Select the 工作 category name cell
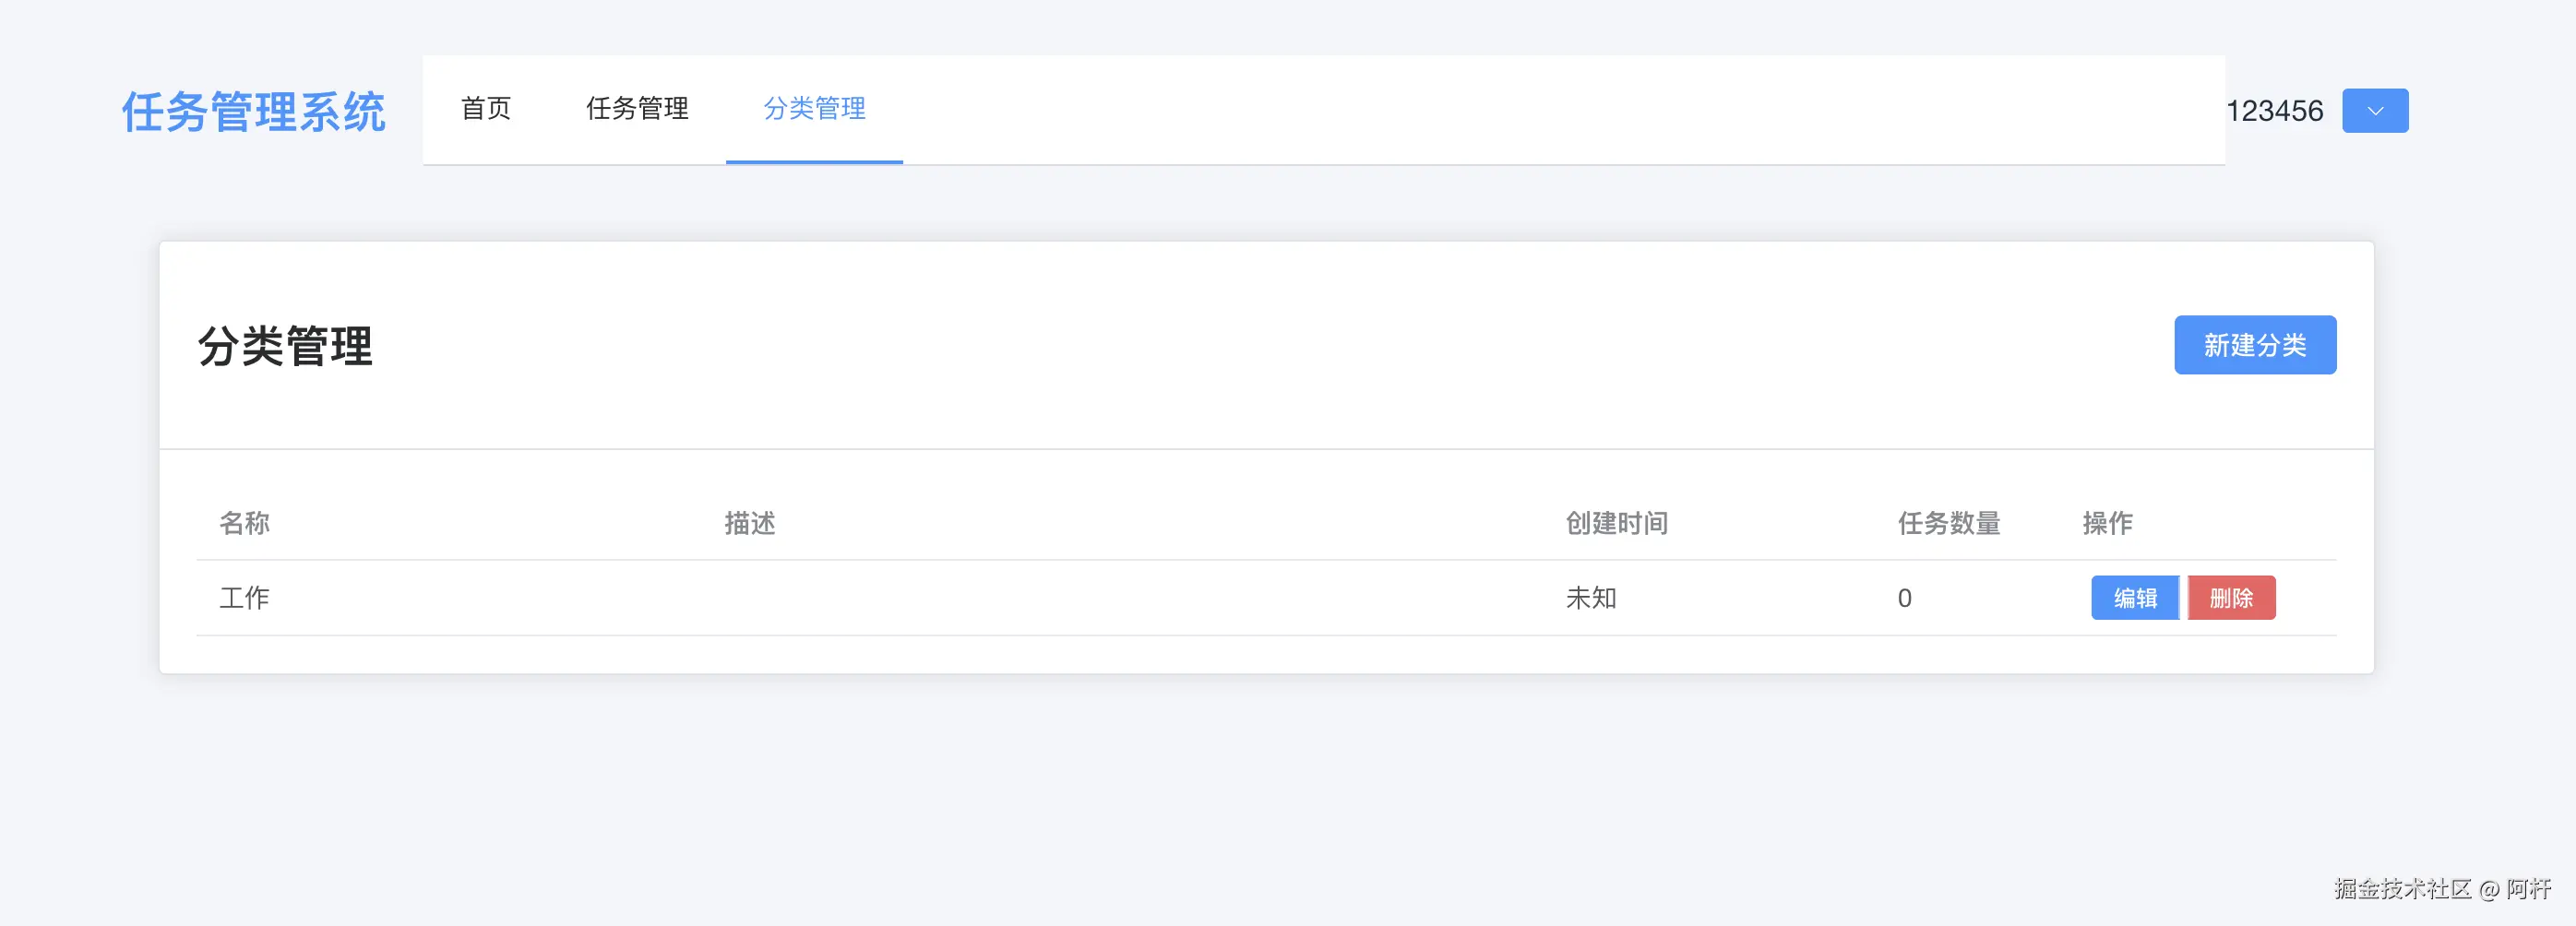Image resolution: width=2576 pixels, height=926 pixels. (x=245, y=598)
